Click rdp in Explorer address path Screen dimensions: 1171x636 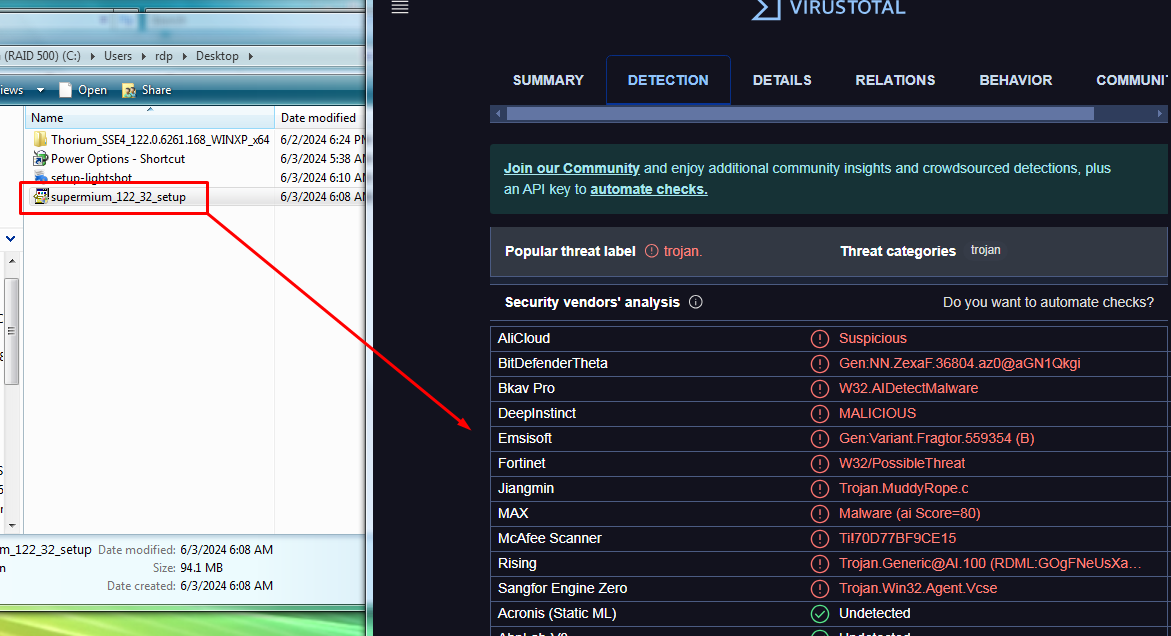164,56
